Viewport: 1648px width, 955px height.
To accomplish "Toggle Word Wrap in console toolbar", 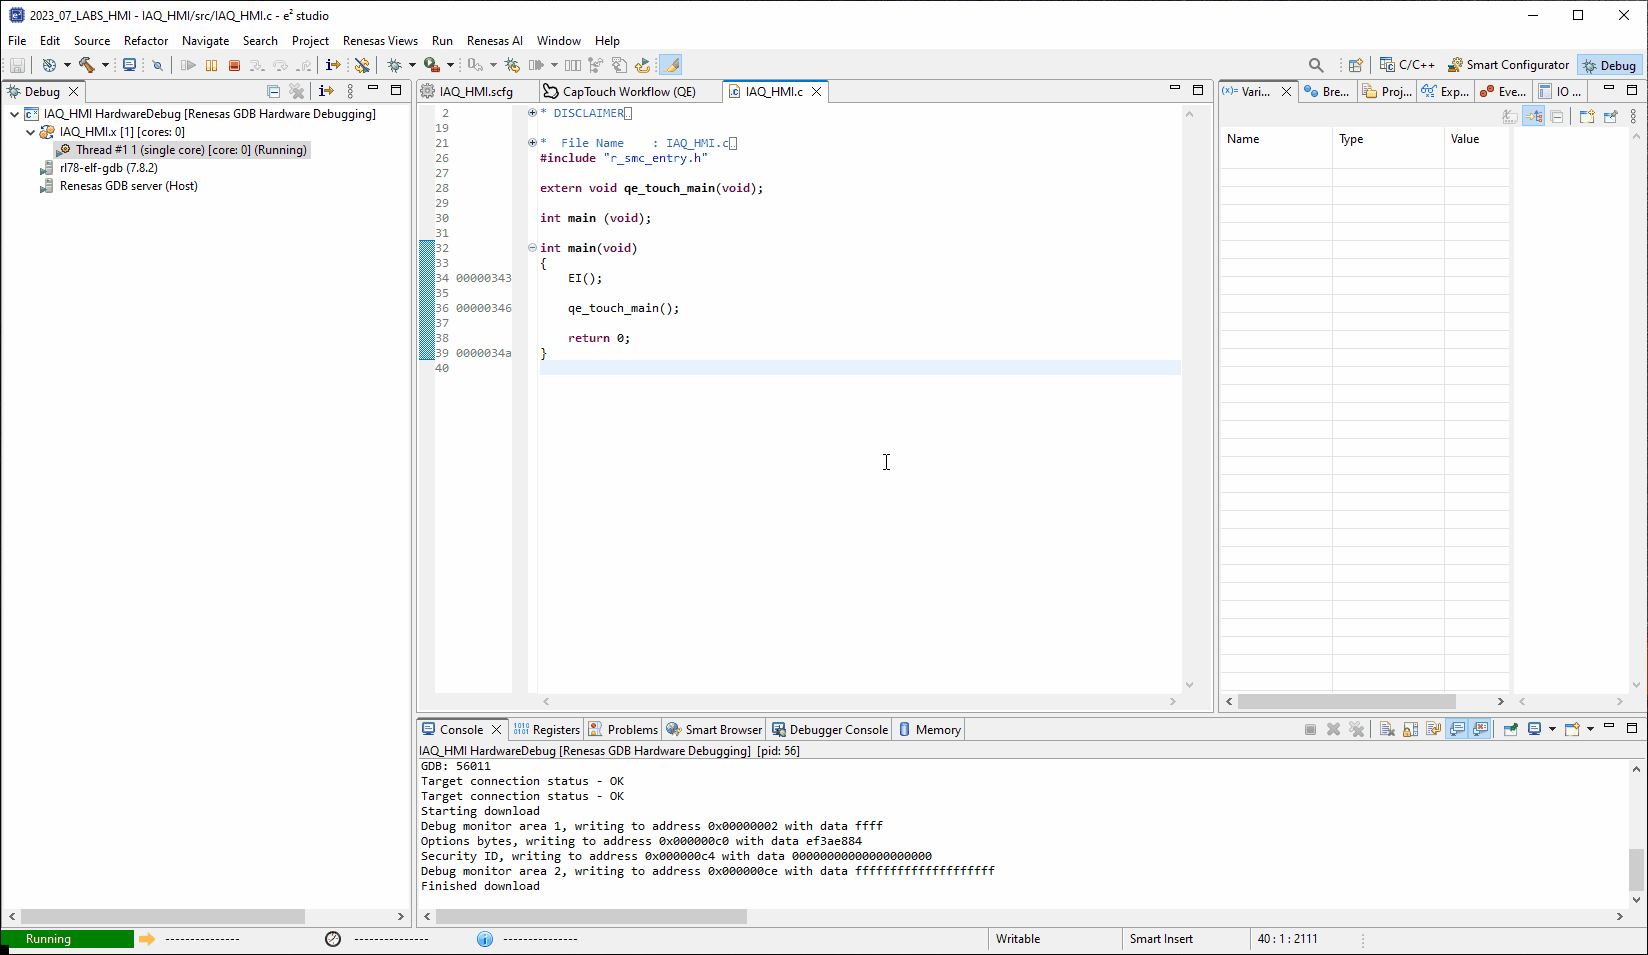I will click(1433, 729).
